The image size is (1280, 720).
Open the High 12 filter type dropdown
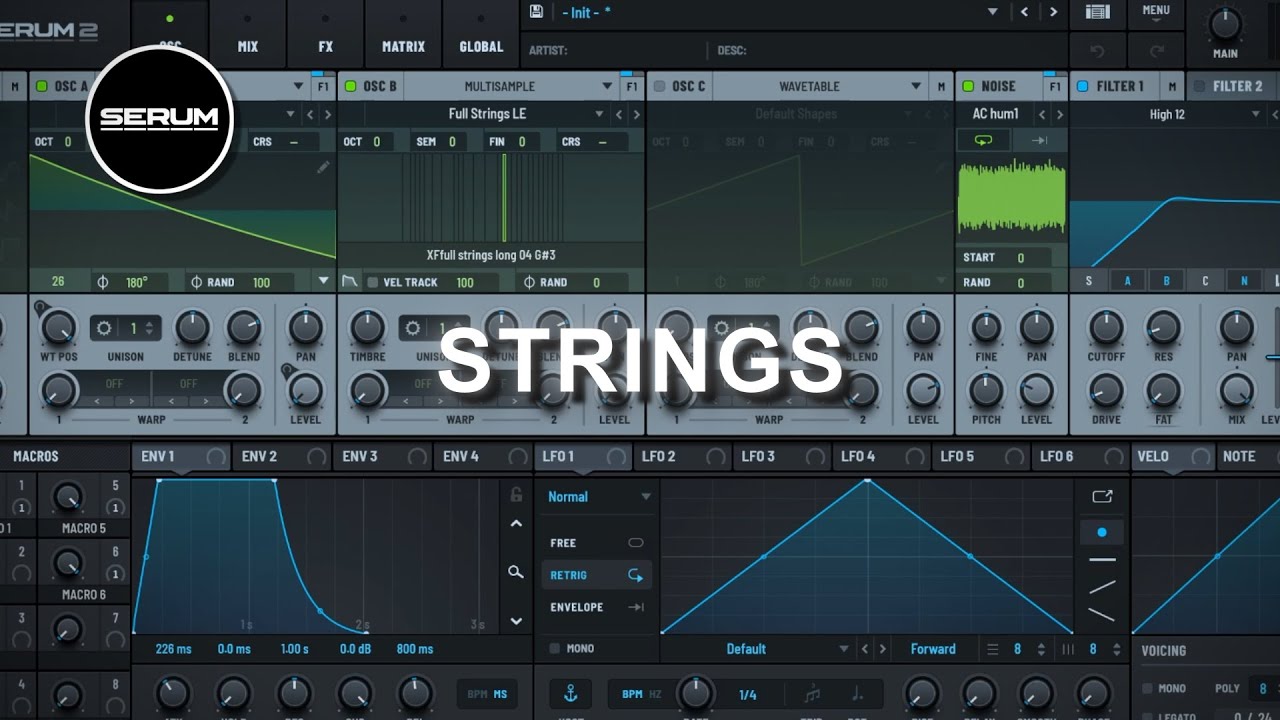(x=1256, y=114)
